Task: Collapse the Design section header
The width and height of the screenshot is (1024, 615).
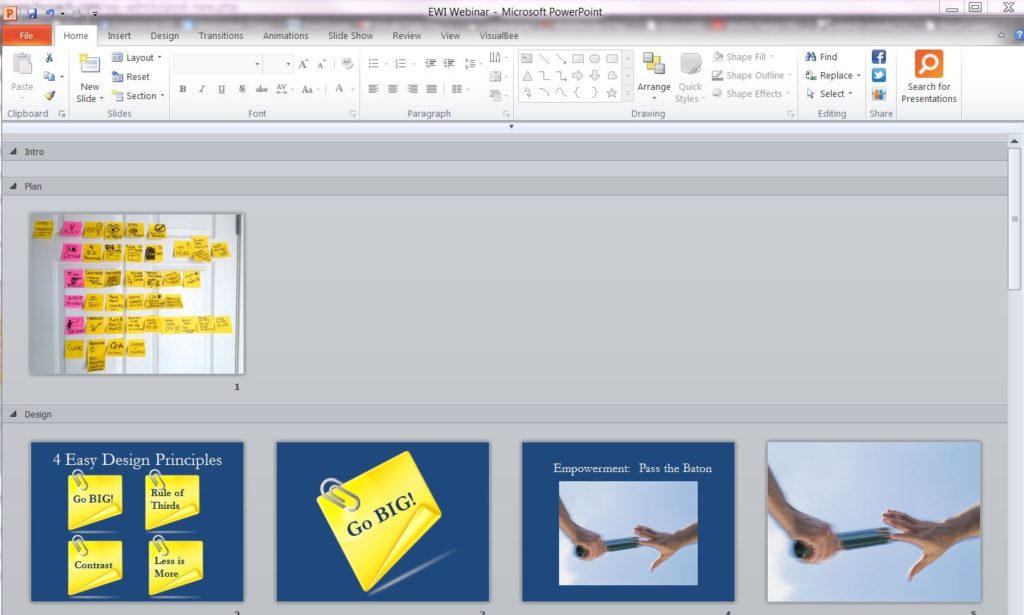Action: point(13,414)
